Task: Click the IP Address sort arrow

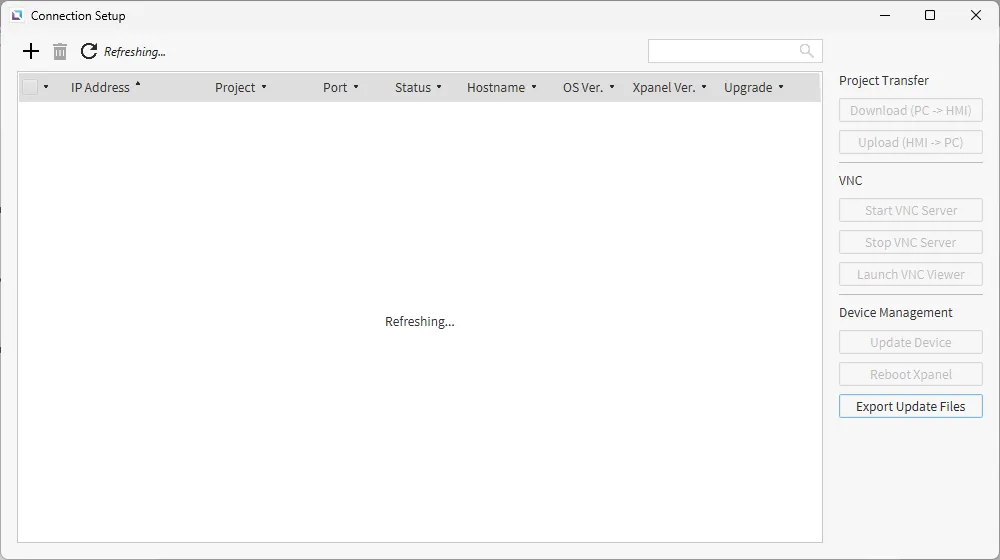Action: [x=138, y=85]
